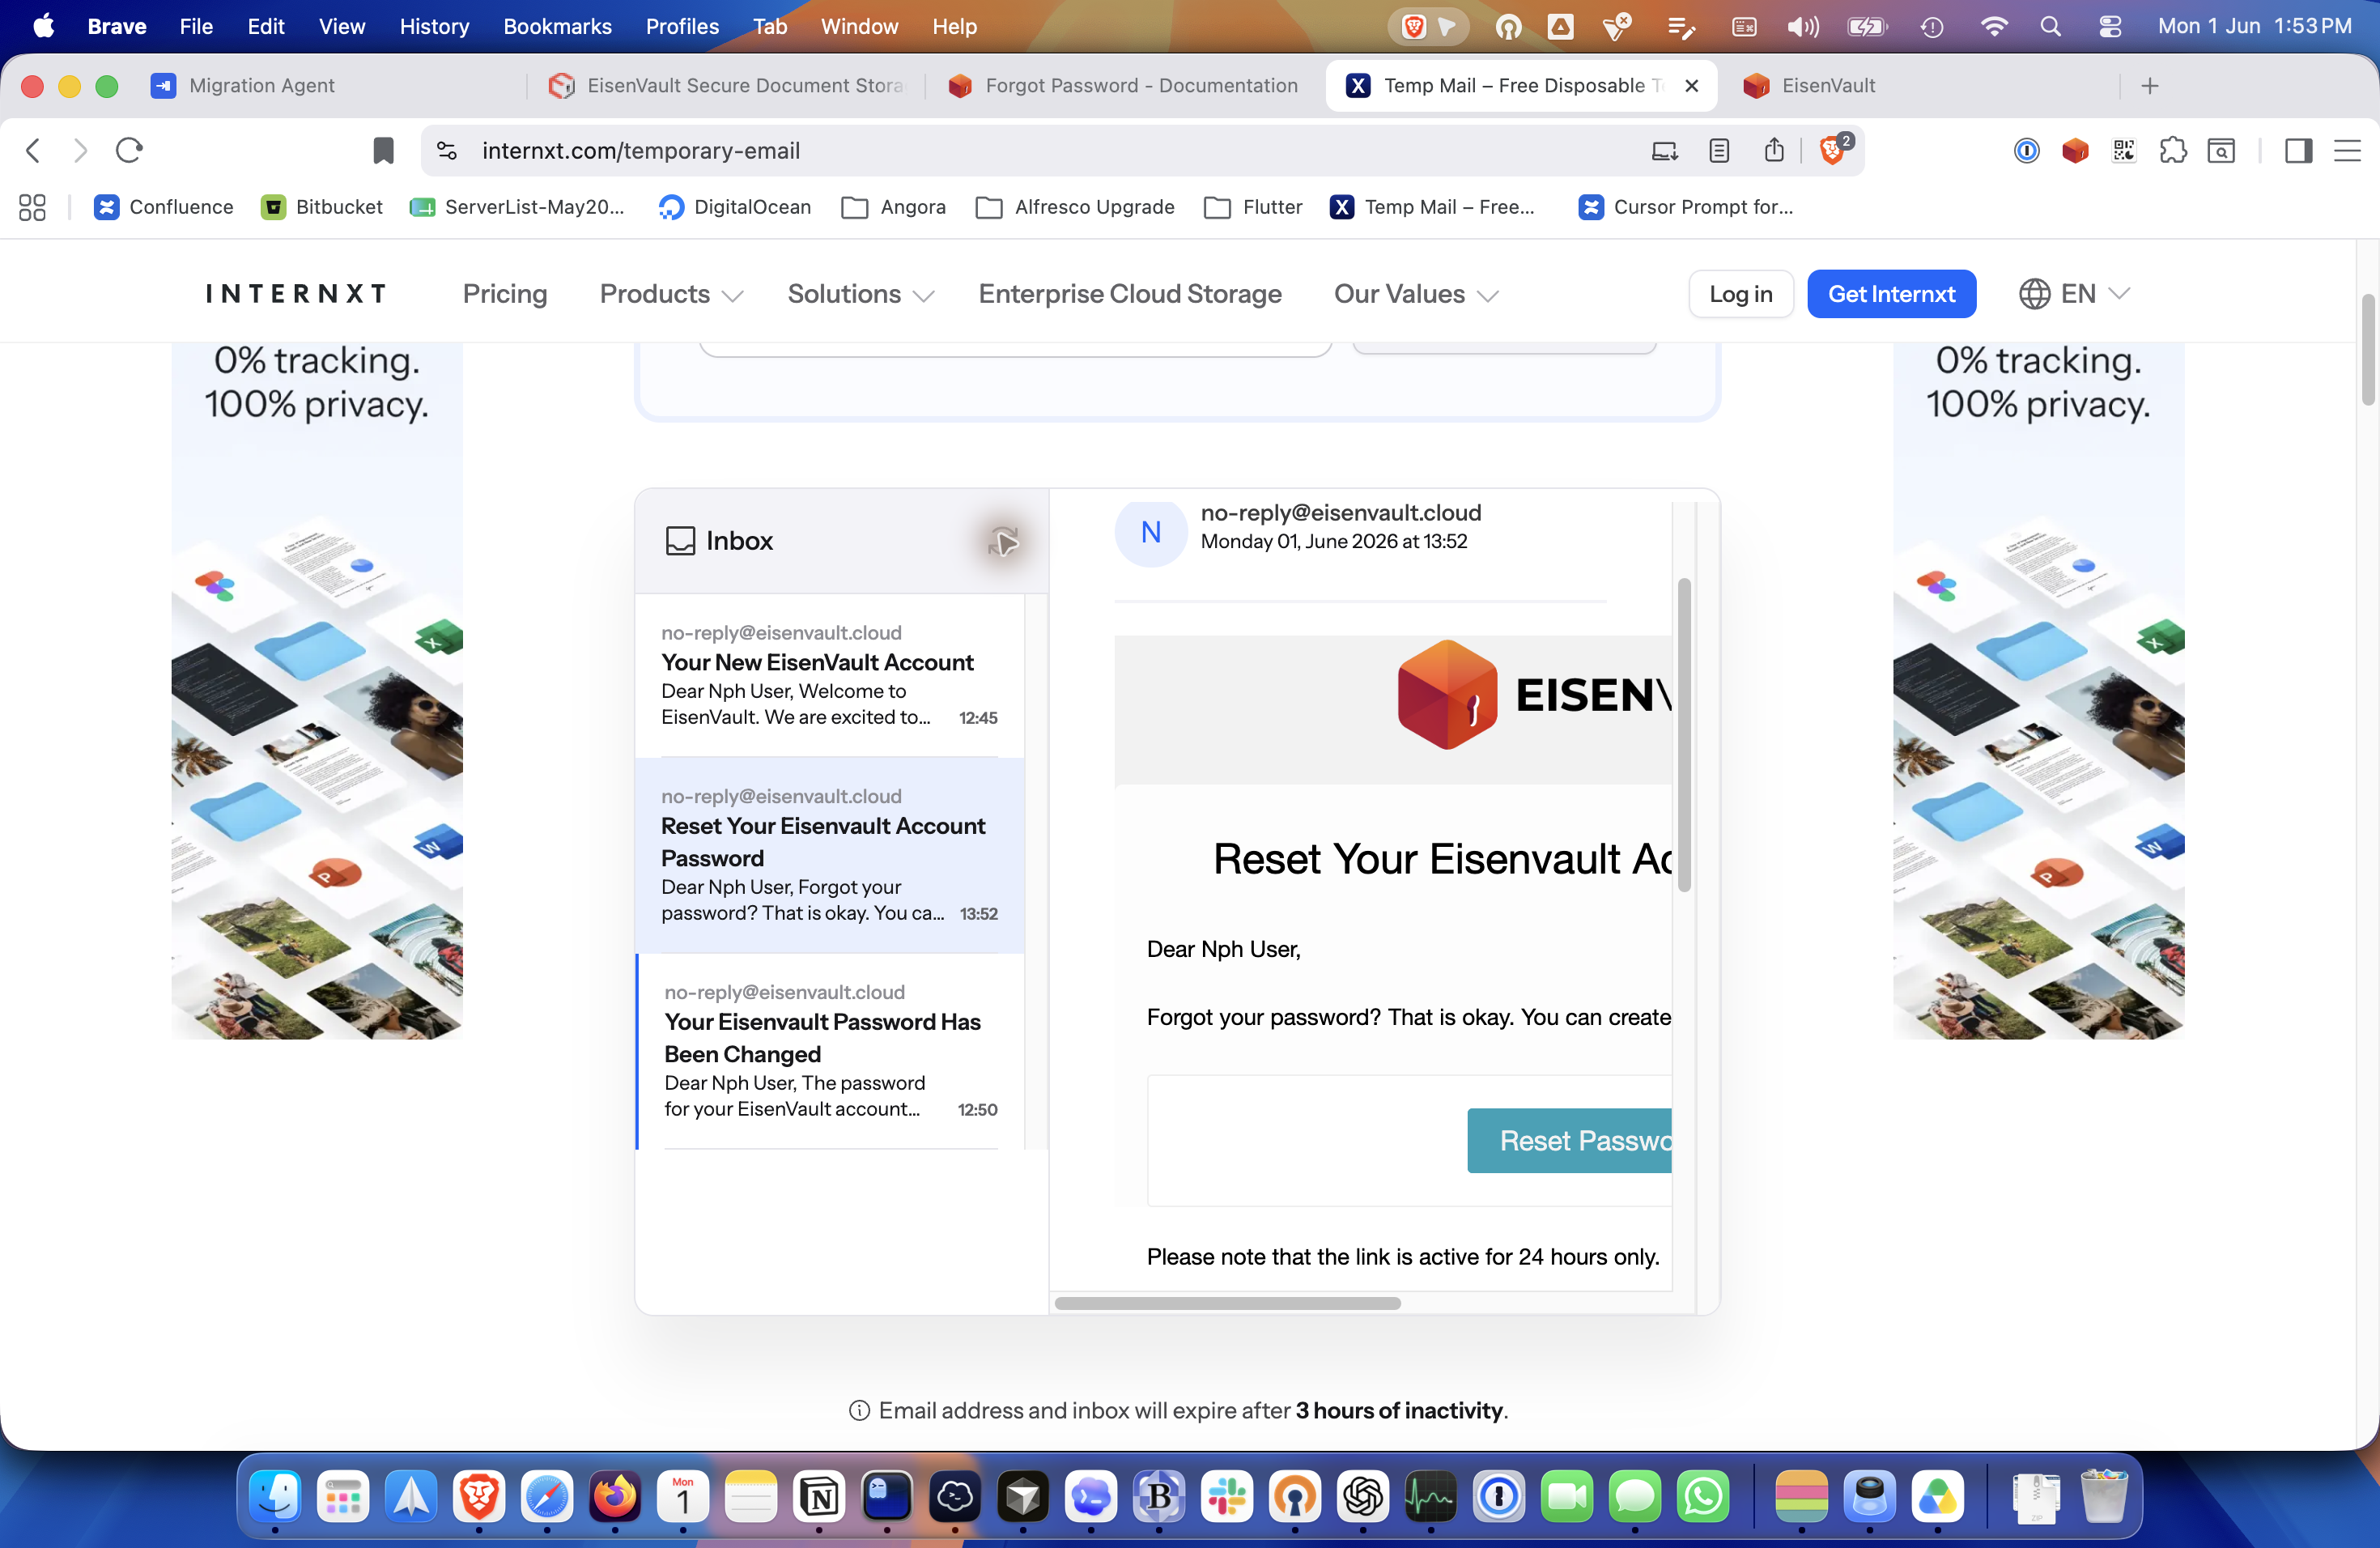Image resolution: width=2380 pixels, height=1548 pixels.
Task: Click the Get Internxt button
Action: coord(1891,294)
